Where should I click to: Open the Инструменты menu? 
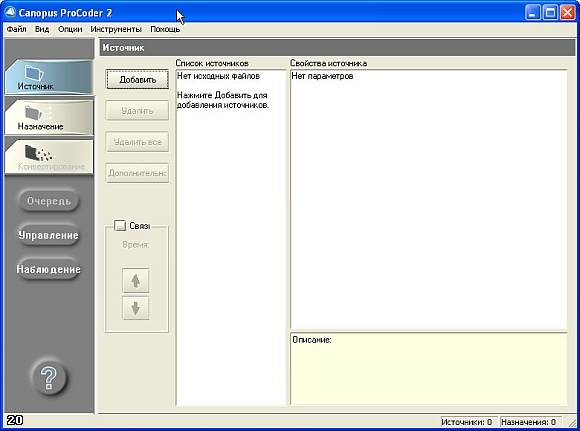tap(116, 29)
